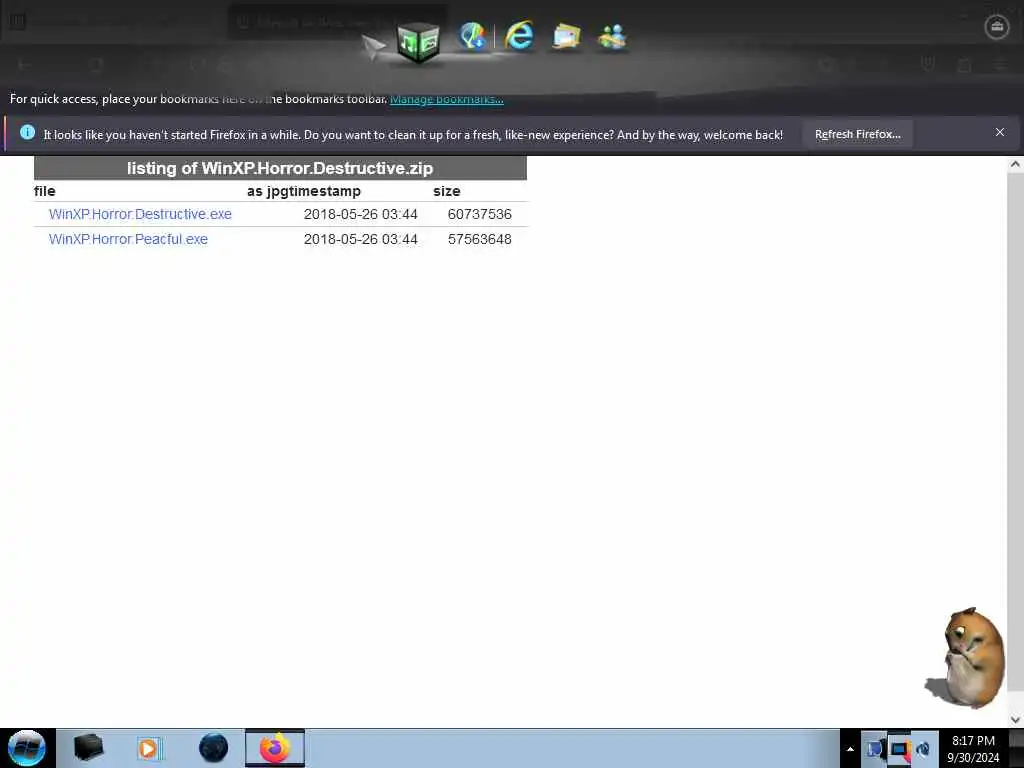This screenshot has width=1024, height=768.
Task: Switch to Firefox in the taskbar
Action: pos(275,748)
